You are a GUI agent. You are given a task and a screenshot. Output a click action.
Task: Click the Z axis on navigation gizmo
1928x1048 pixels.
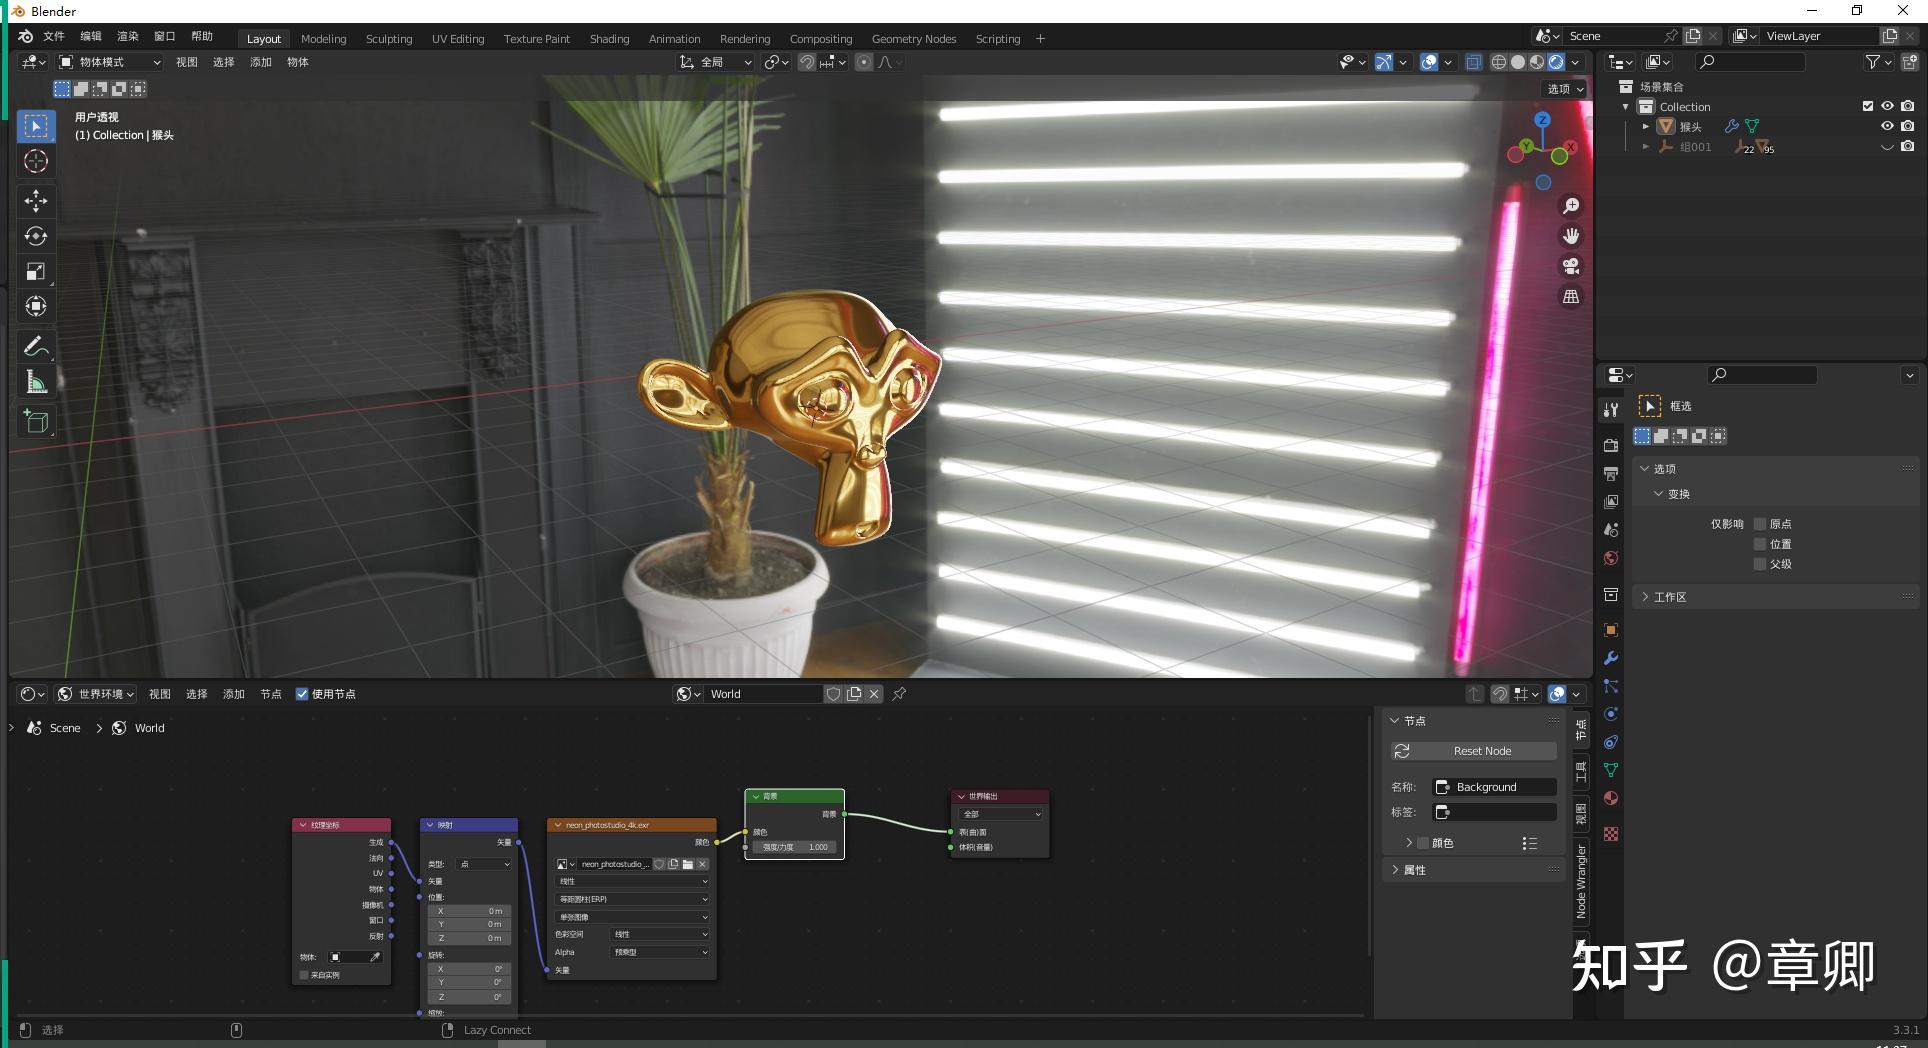click(x=1542, y=120)
